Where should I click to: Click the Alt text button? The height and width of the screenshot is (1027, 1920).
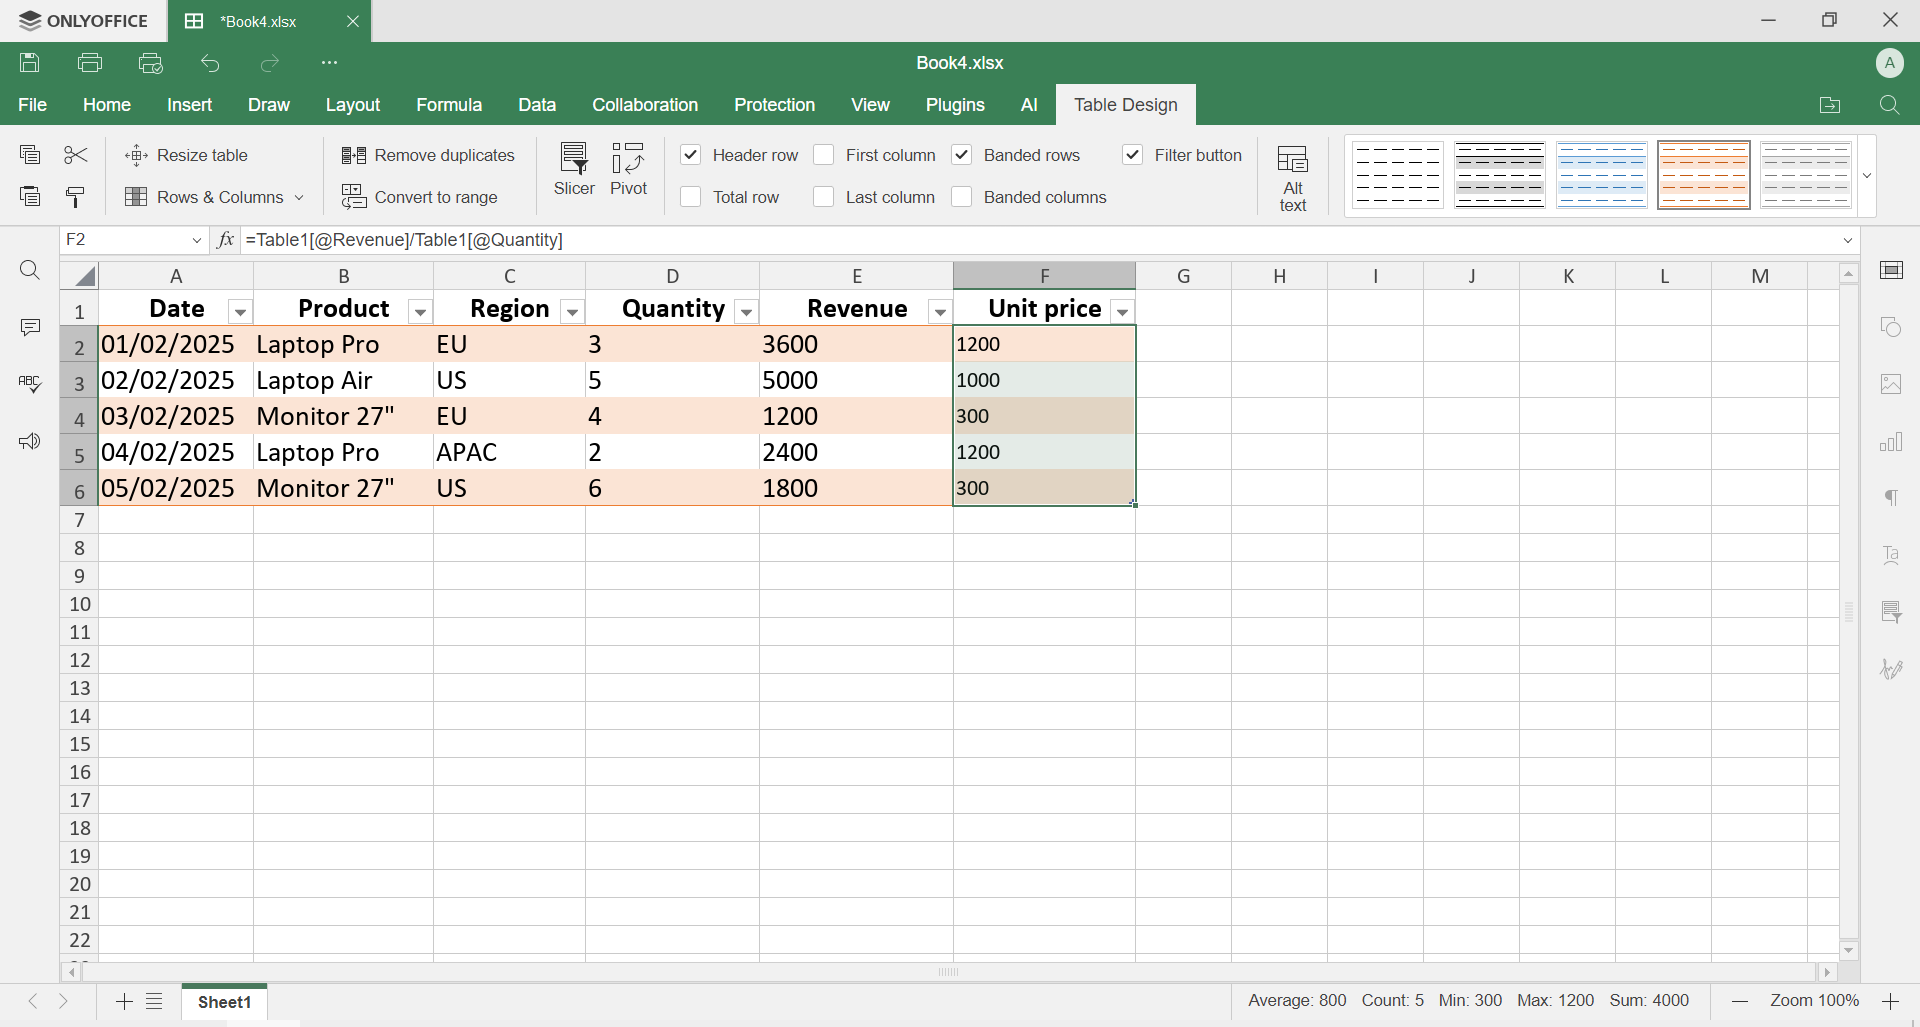click(x=1292, y=176)
